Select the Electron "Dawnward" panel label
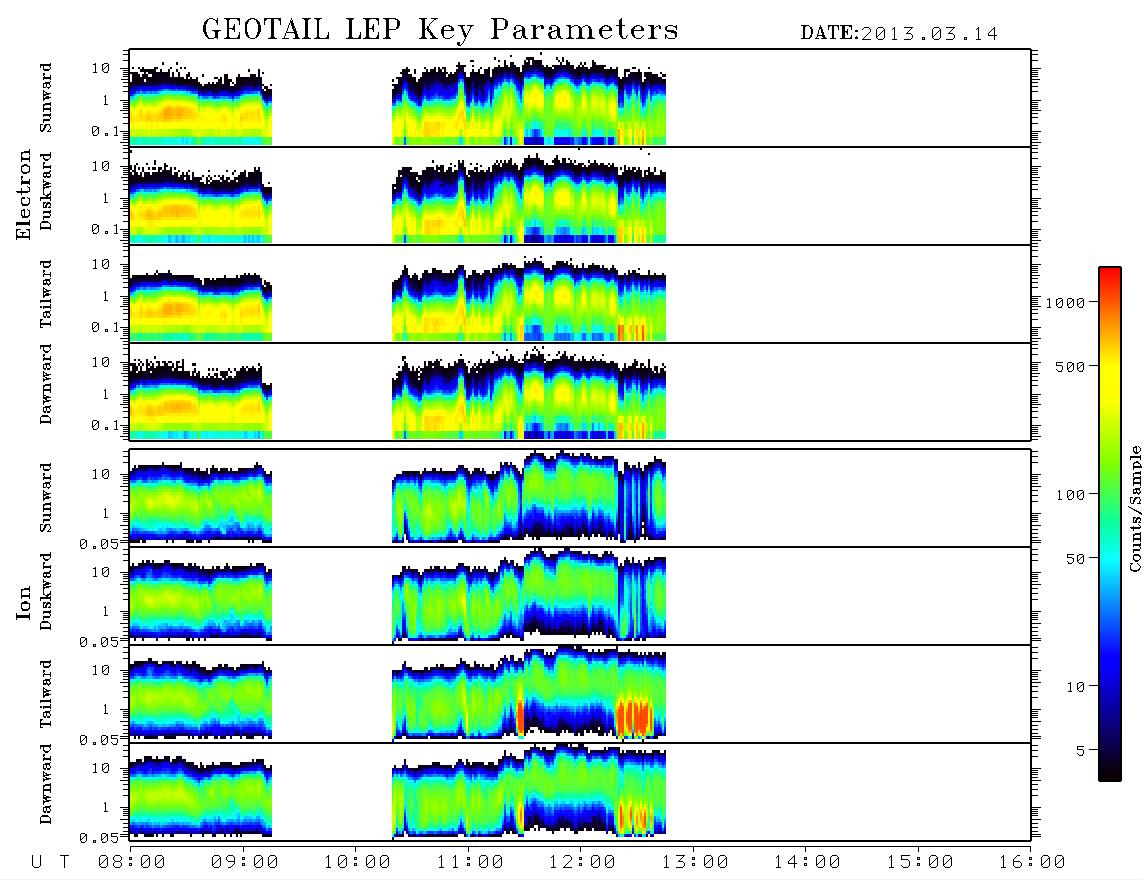The width and height of the screenshot is (1142, 880). [46, 384]
